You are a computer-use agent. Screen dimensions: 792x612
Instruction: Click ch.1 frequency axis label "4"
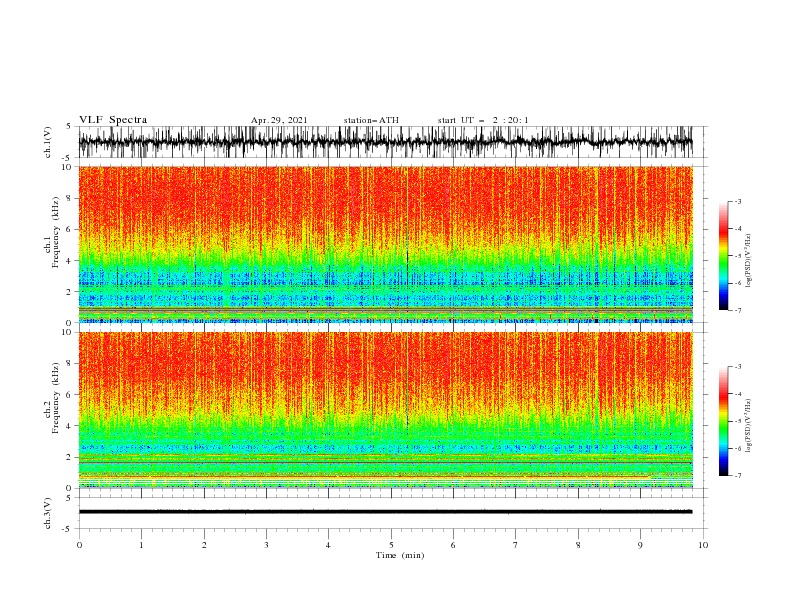tap(69, 261)
